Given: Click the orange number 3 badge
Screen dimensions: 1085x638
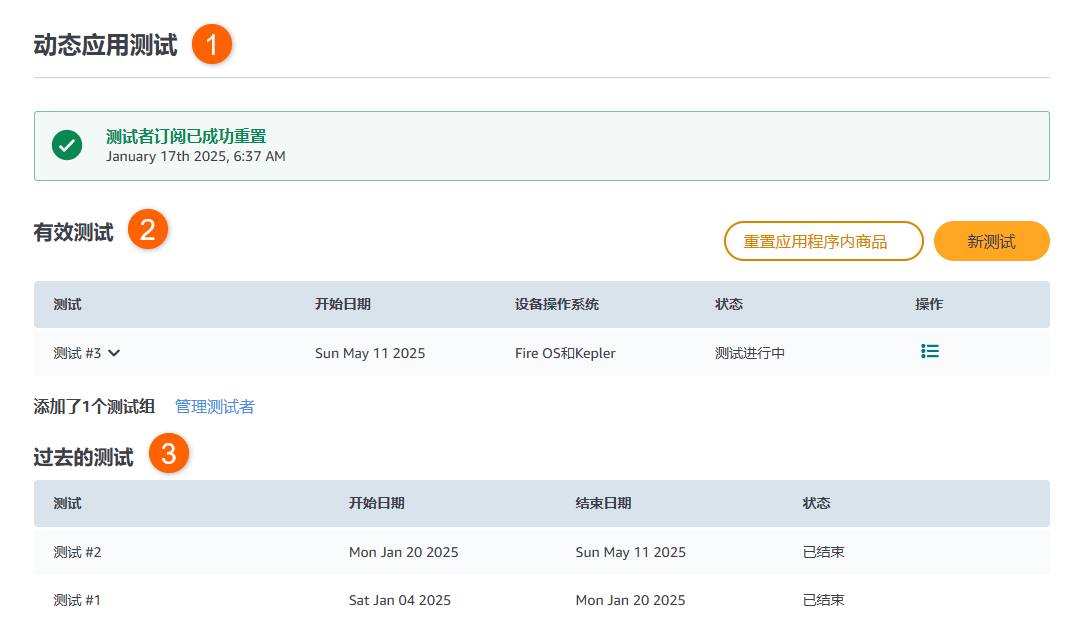Looking at the screenshot, I should [169, 454].
